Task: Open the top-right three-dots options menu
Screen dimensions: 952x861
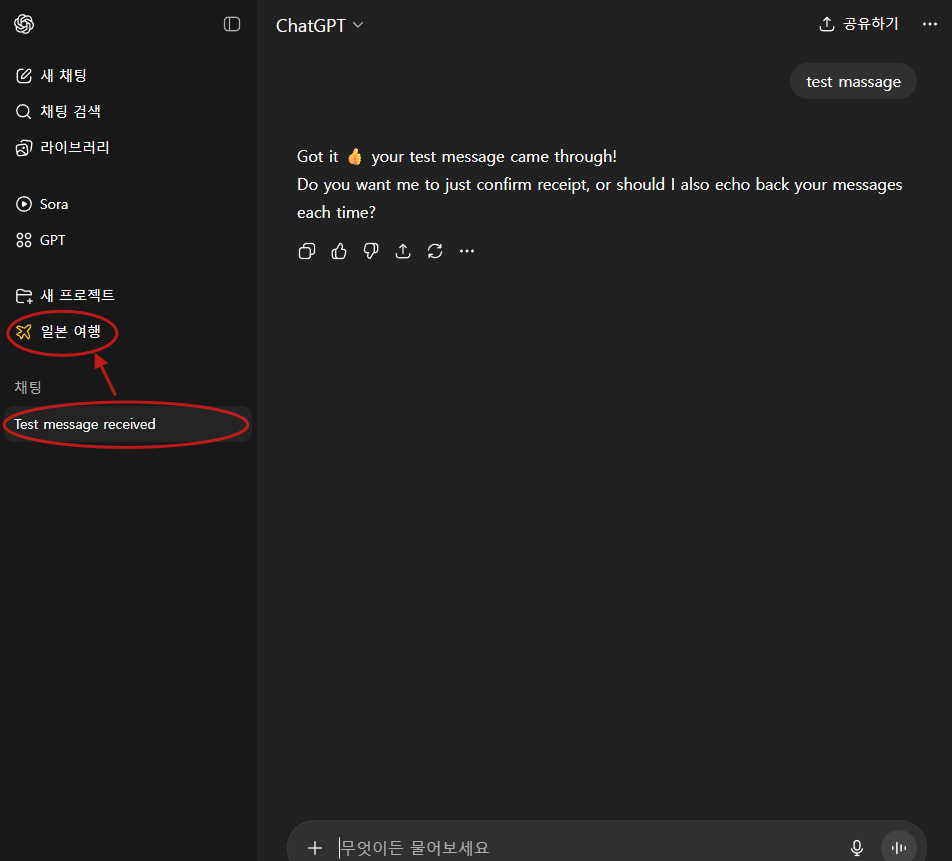Action: click(930, 24)
